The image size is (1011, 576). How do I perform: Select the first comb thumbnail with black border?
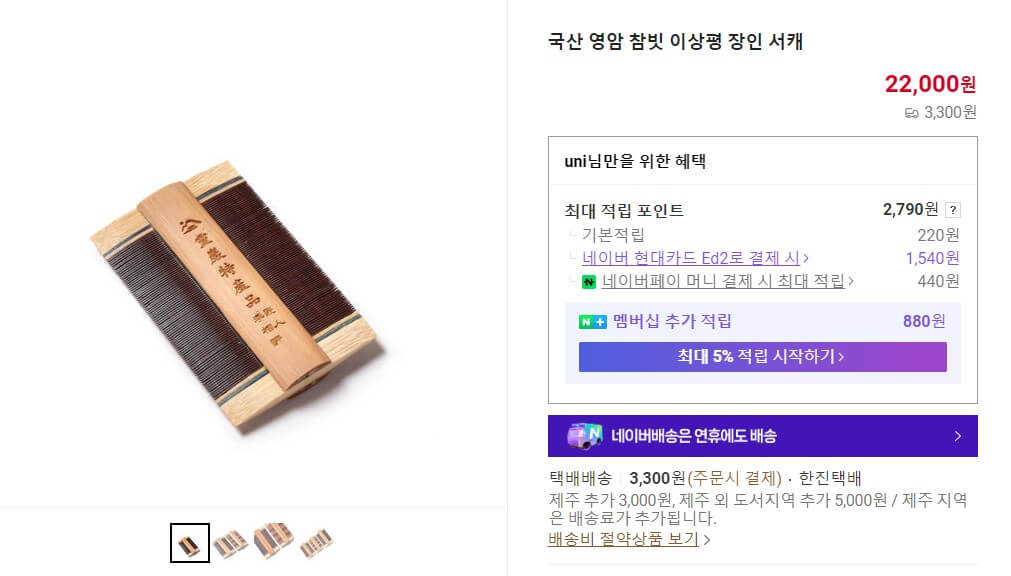click(x=189, y=543)
